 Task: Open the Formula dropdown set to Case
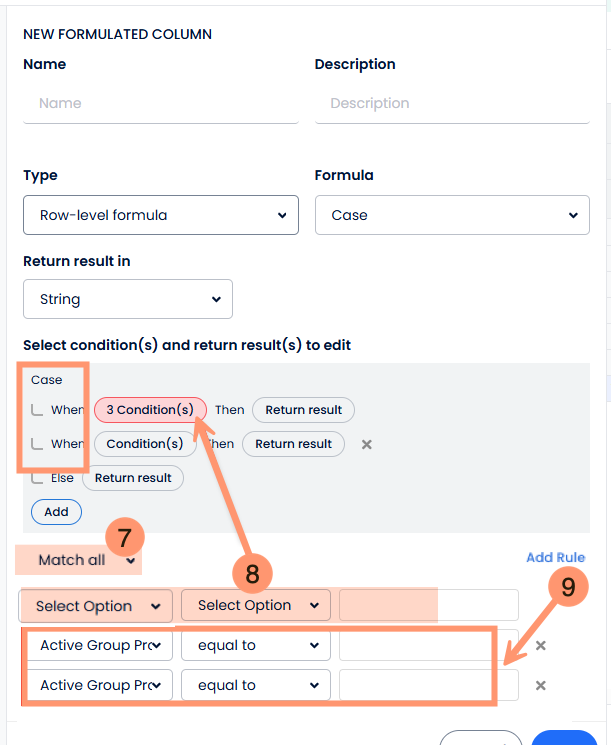[452, 215]
